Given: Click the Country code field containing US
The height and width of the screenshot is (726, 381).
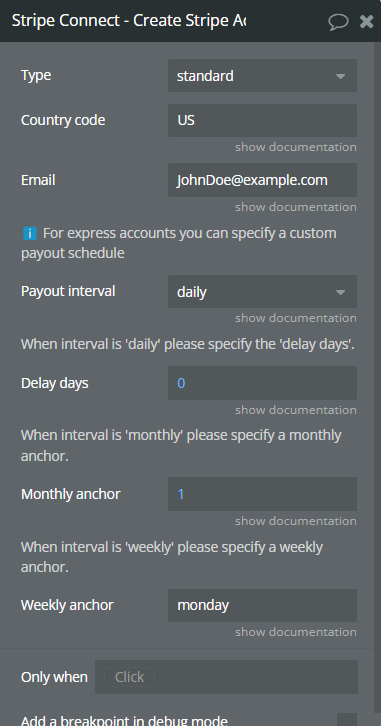Looking at the screenshot, I should pyautogui.click(x=262, y=120).
